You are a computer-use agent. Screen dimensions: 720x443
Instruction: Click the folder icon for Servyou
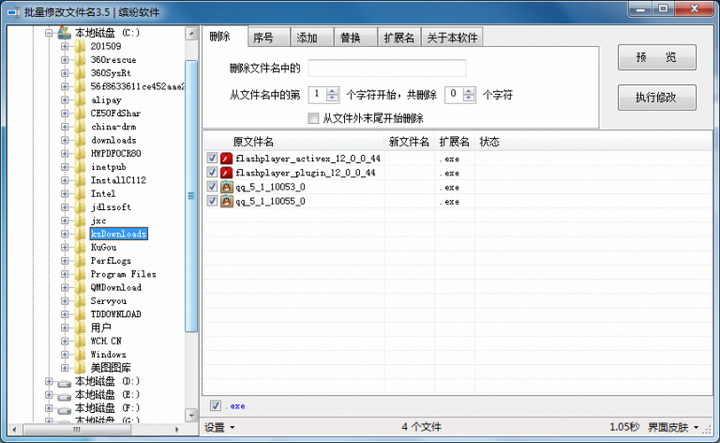point(80,301)
